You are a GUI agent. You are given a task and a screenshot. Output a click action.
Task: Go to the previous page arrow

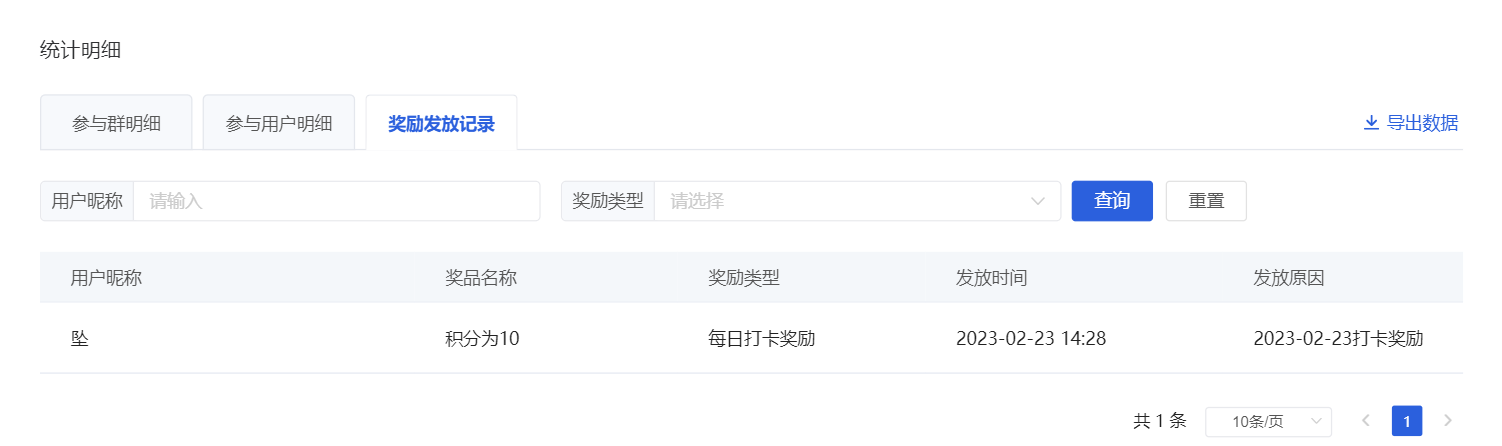coord(1365,421)
